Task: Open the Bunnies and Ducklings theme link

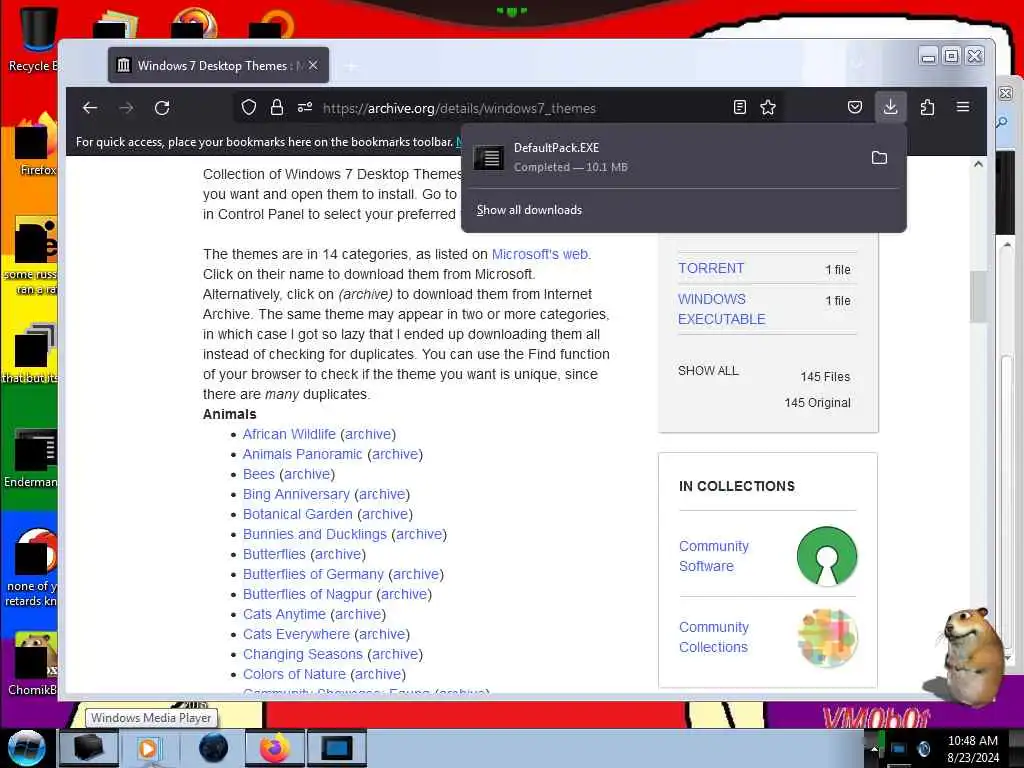Action: (x=315, y=534)
